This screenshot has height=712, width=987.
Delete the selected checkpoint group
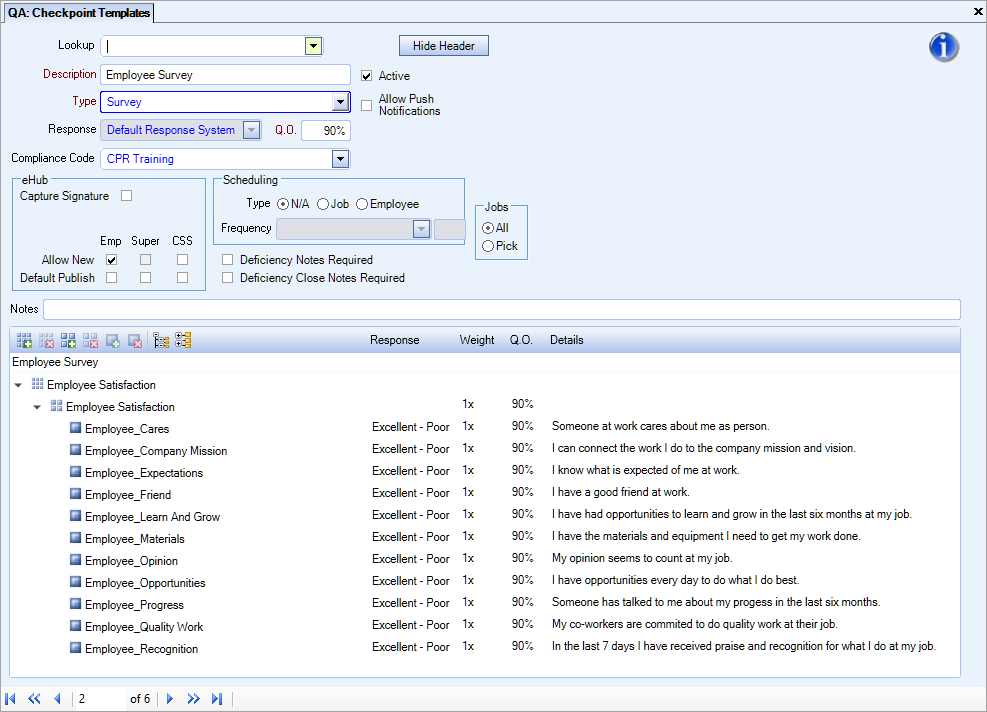[46, 340]
